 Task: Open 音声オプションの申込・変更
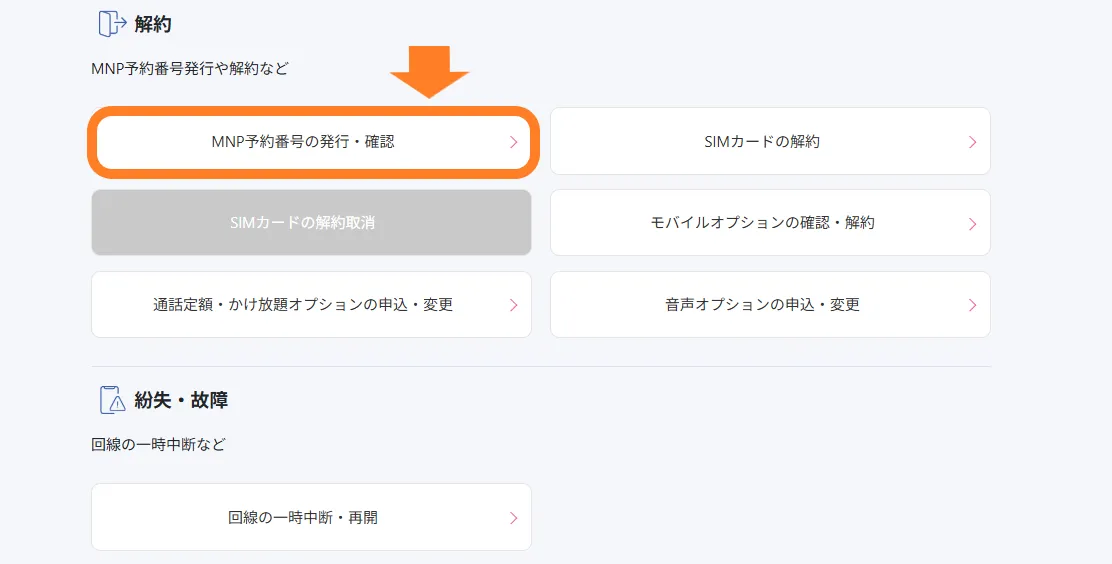pos(761,305)
